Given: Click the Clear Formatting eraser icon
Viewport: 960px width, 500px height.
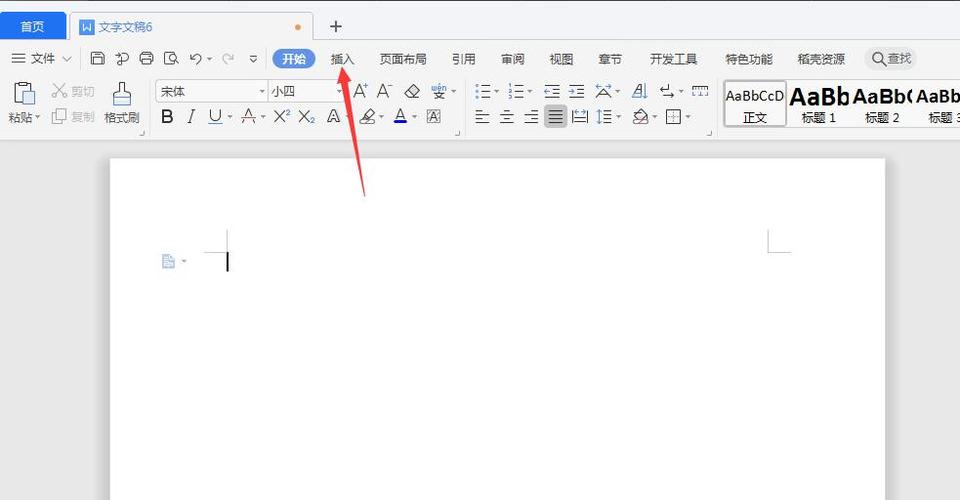Looking at the screenshot, I should click(x=411, y=91).
